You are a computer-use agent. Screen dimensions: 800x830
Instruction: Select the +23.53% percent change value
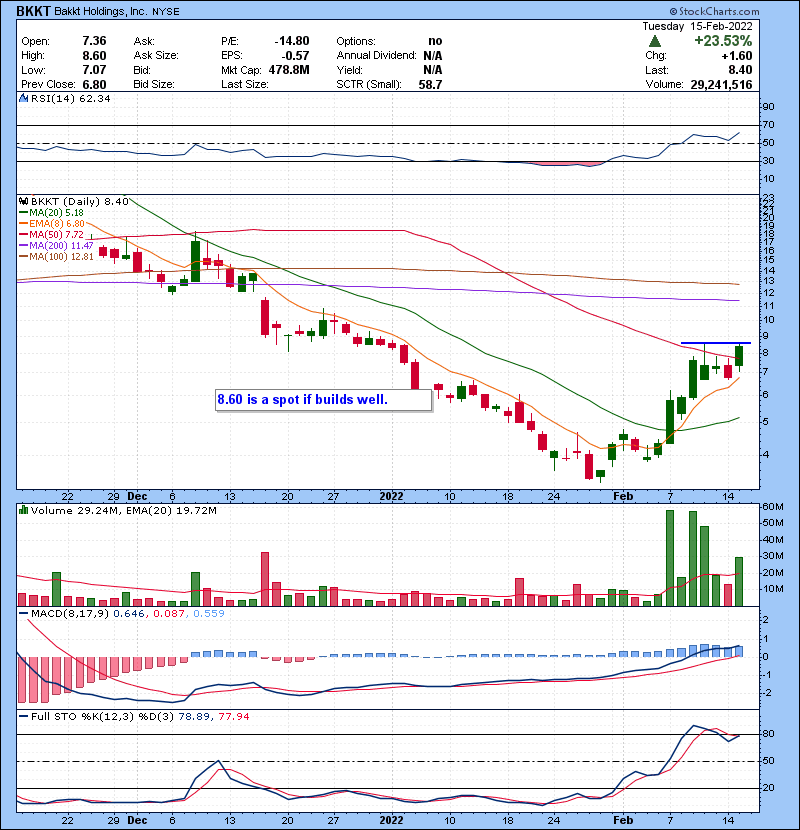click(723, 41)
